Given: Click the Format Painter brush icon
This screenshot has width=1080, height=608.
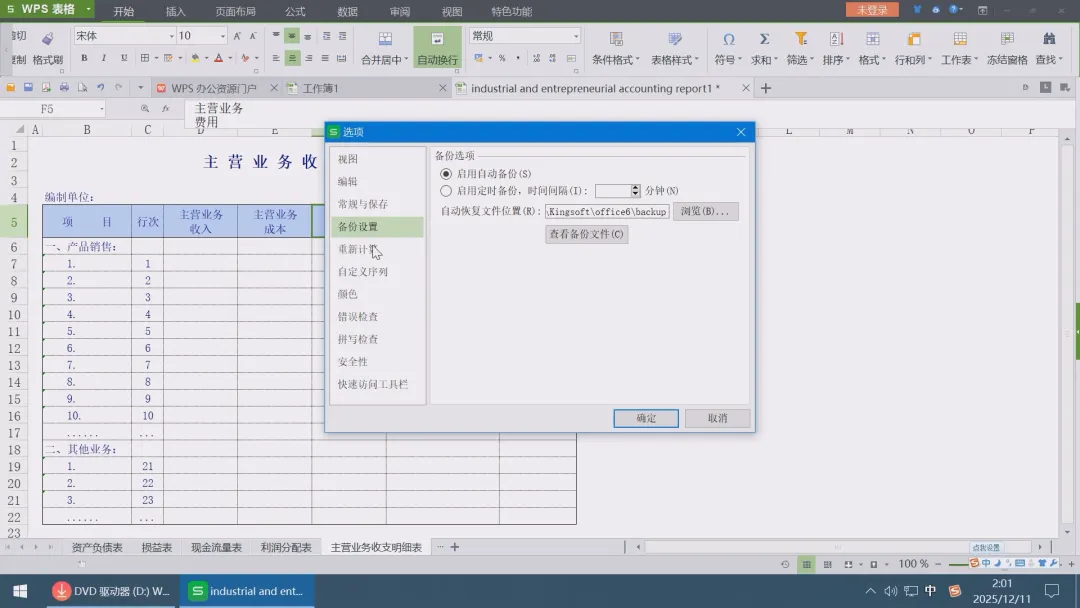Looking at the screenshot, I should tap(48, 39).
